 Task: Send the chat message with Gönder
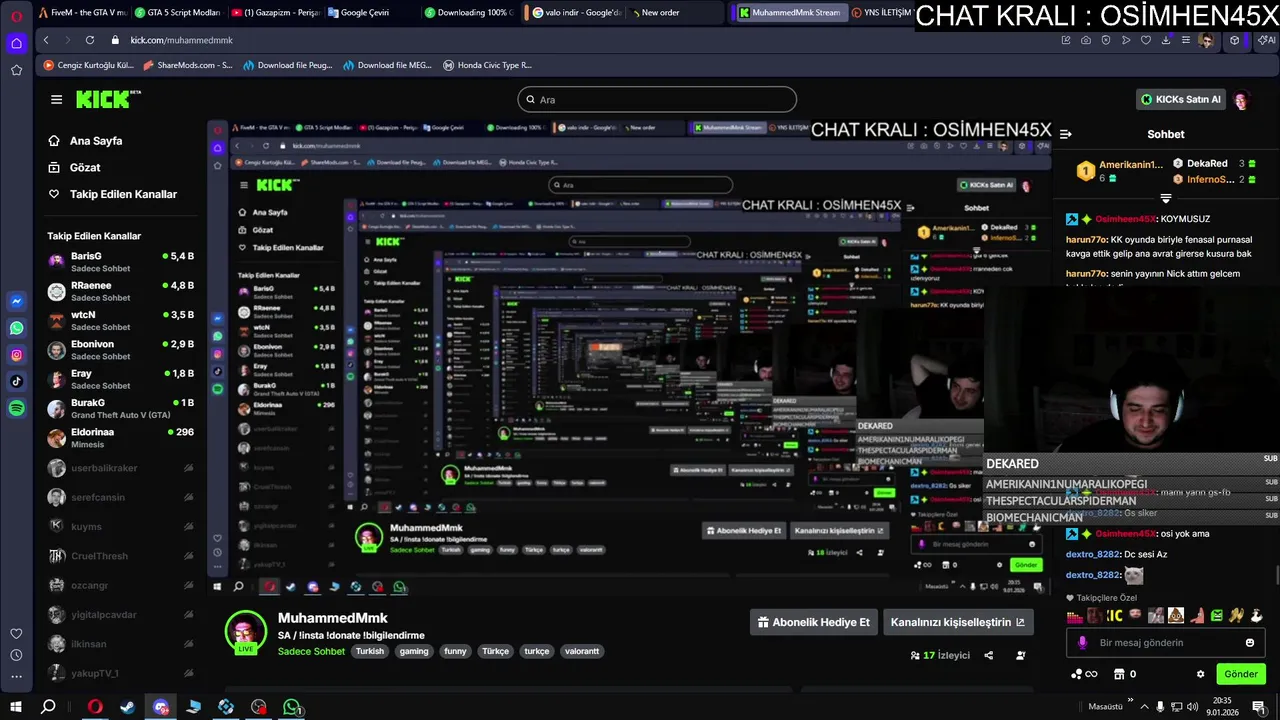(x=1241, y=674)
